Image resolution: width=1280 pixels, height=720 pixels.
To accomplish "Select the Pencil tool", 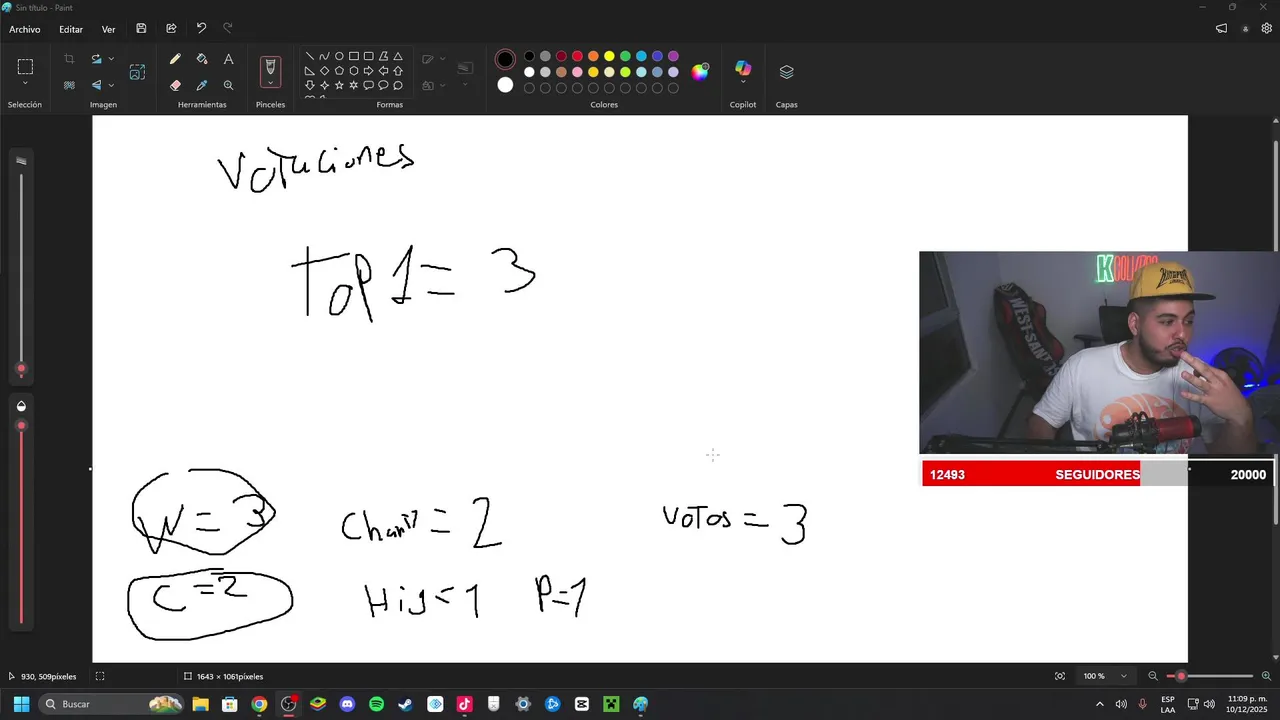I will pos(175,59).
